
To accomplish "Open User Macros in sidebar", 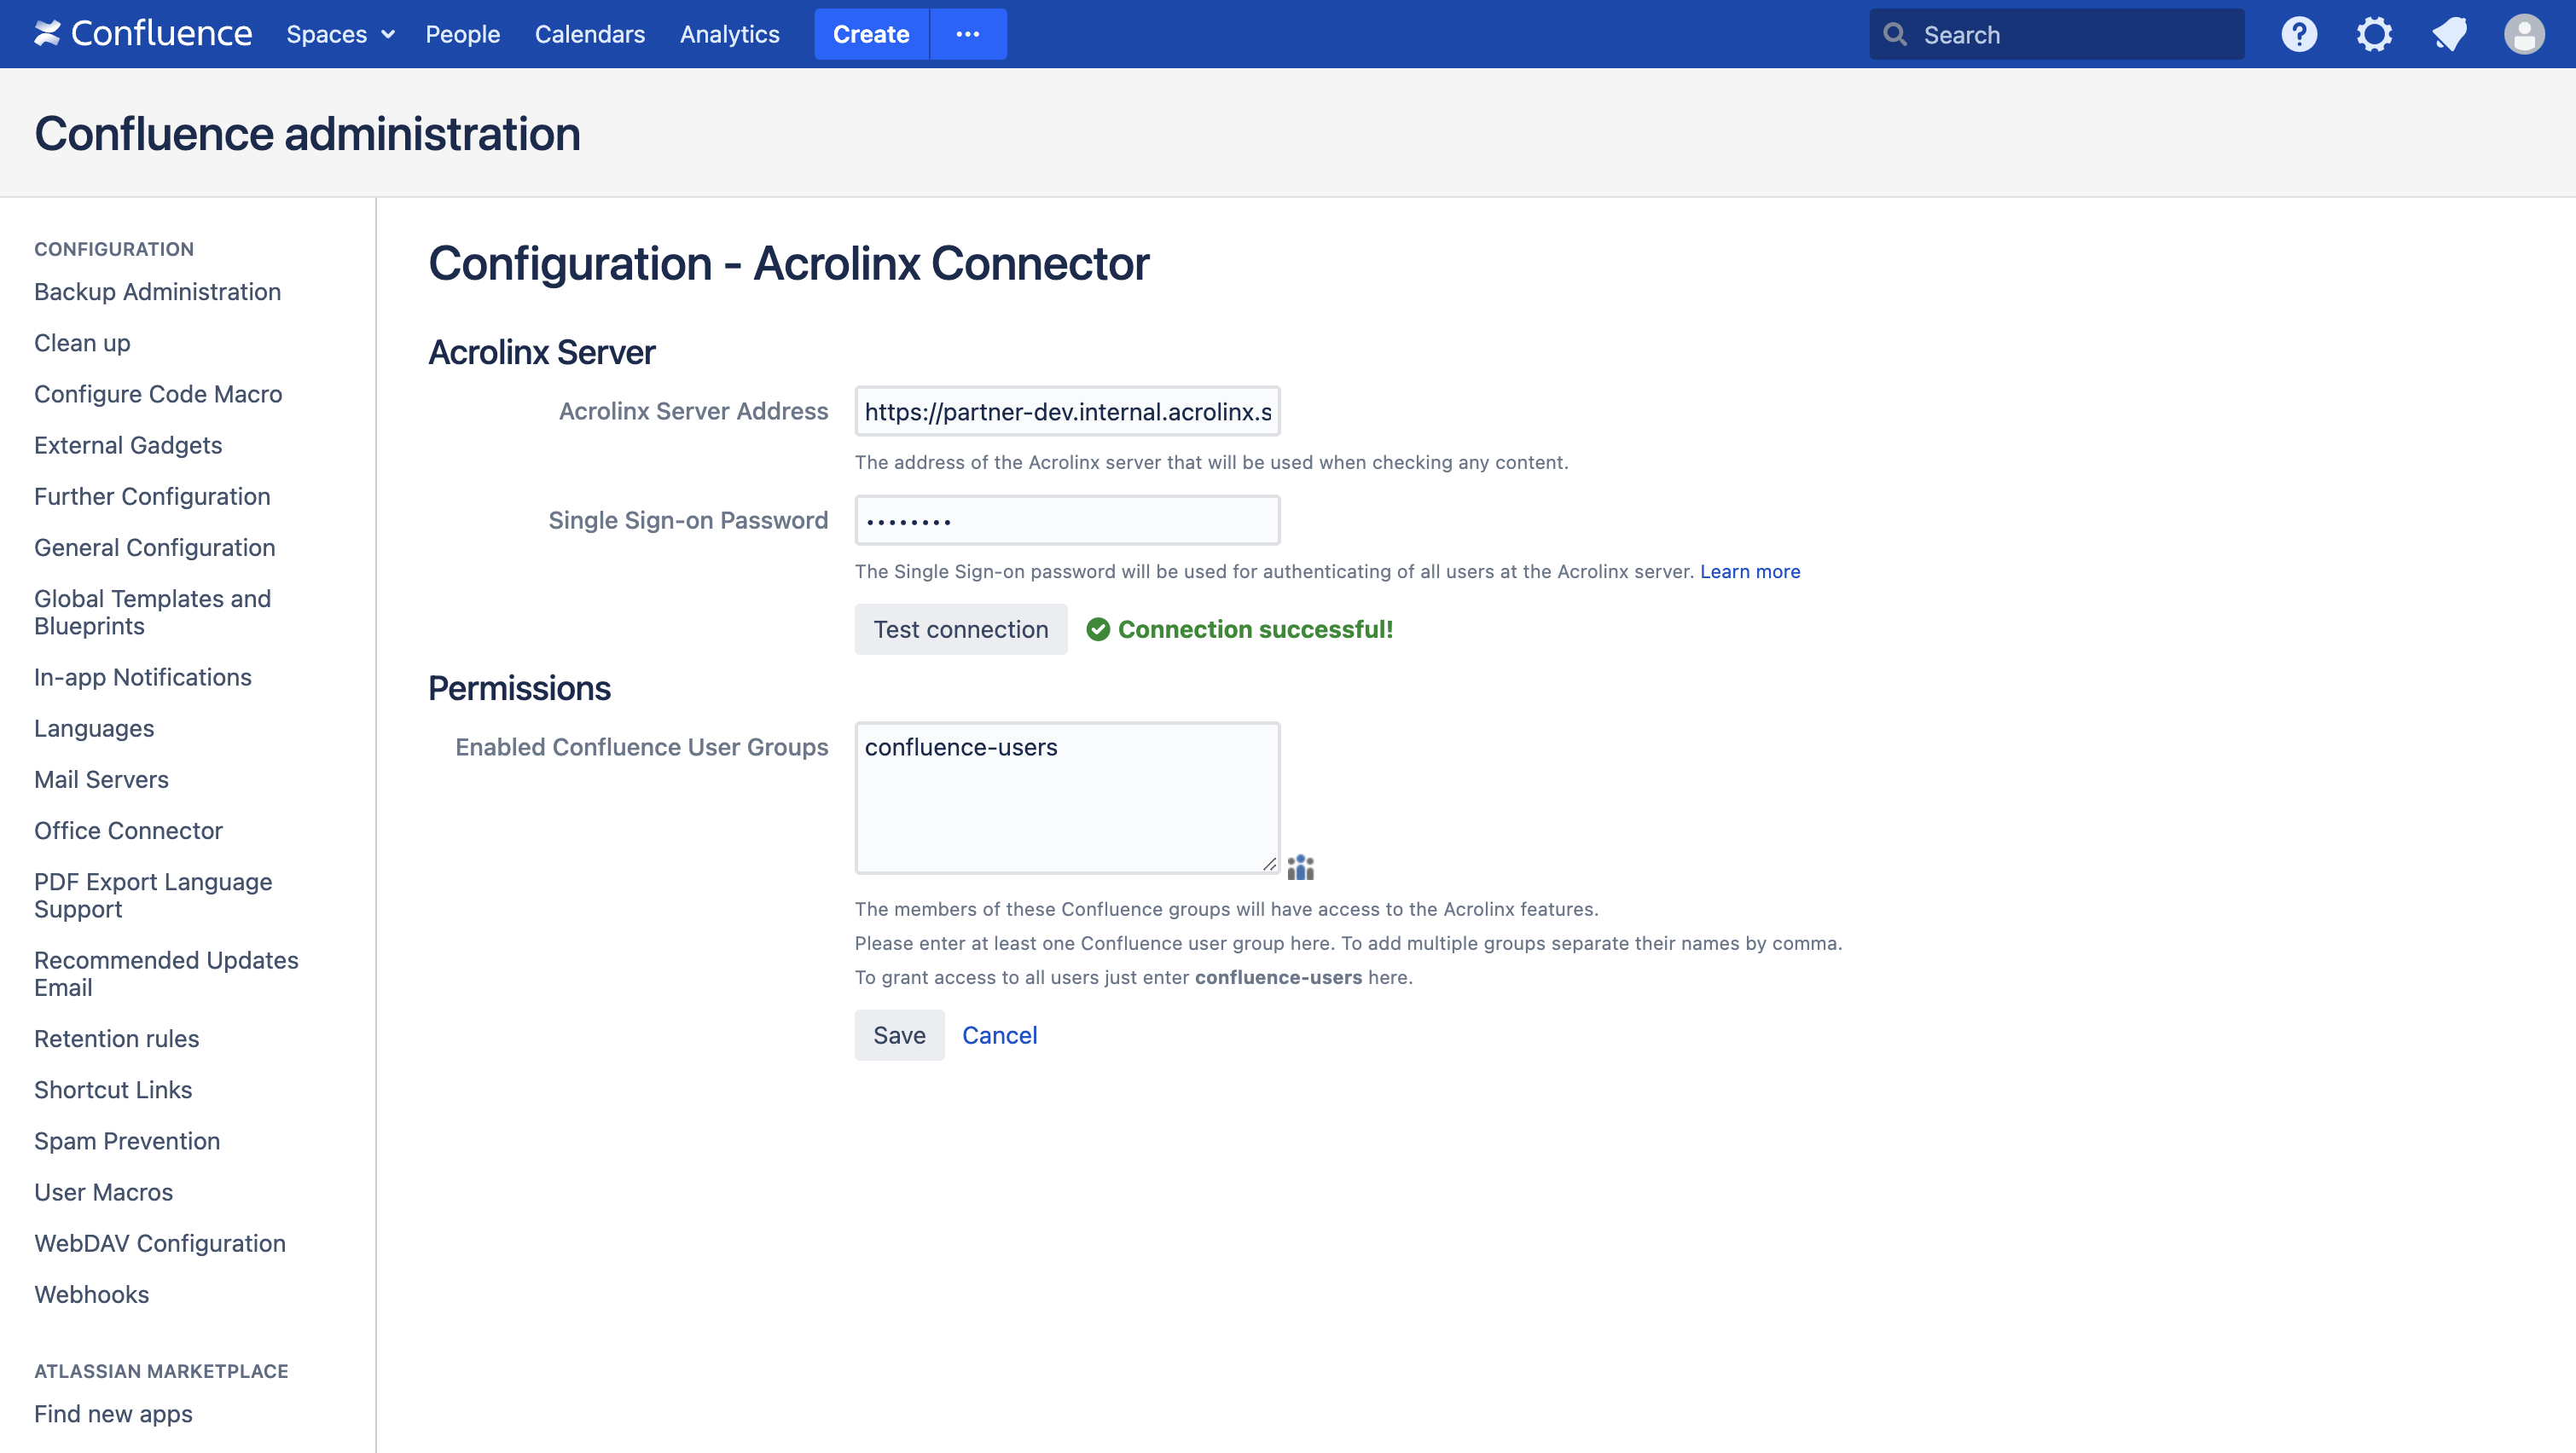I will point(103,1192).
